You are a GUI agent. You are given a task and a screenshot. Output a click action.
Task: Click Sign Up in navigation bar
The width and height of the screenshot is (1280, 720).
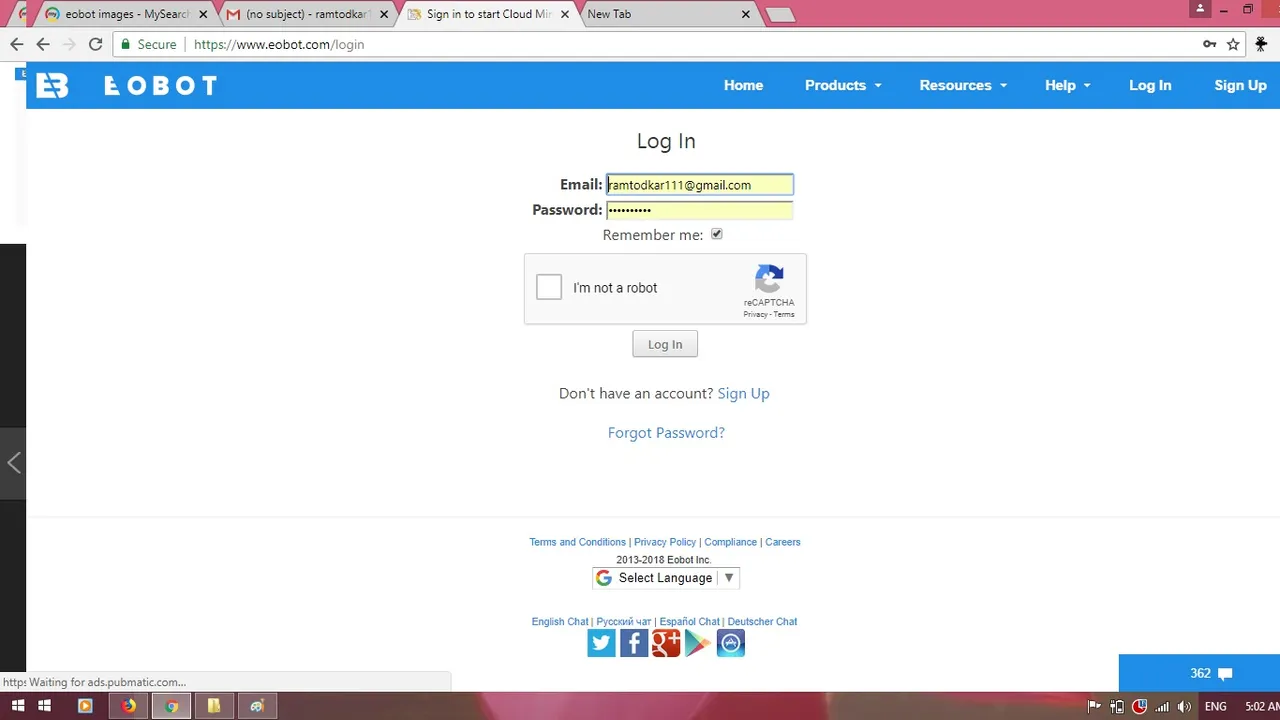click(1240, 85)
